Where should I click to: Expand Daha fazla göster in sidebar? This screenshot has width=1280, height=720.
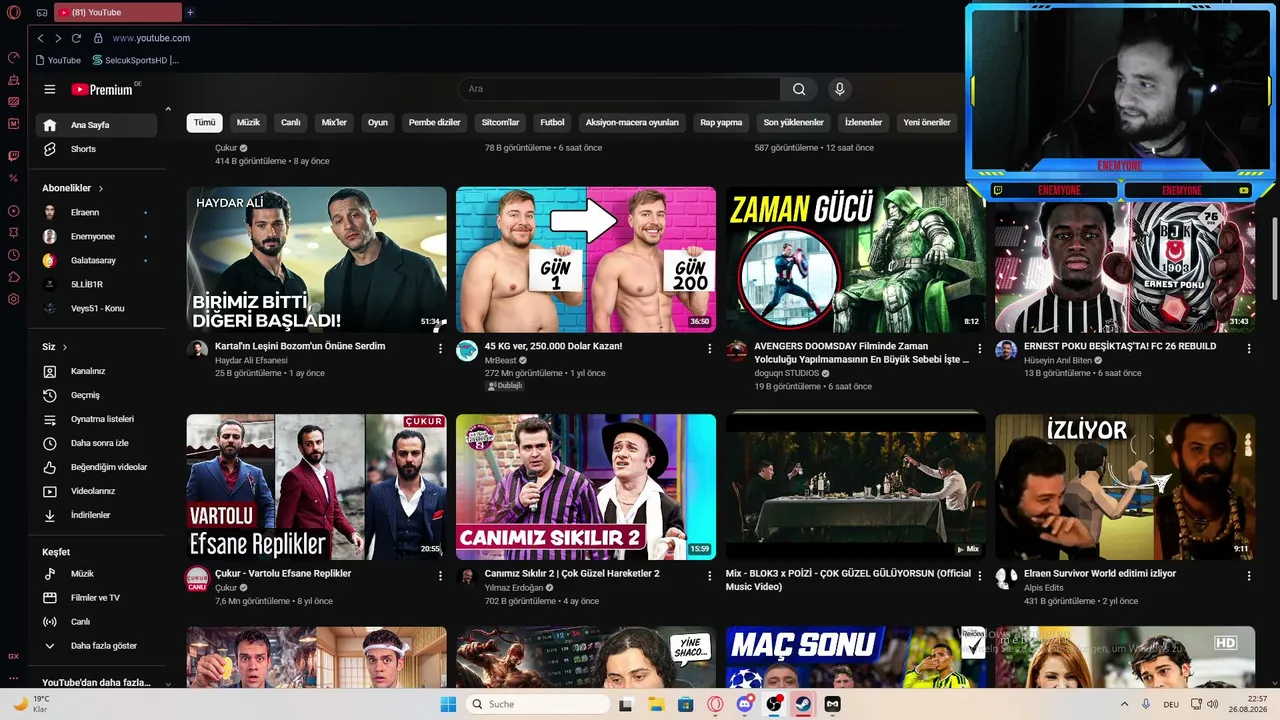coord(96,646)
